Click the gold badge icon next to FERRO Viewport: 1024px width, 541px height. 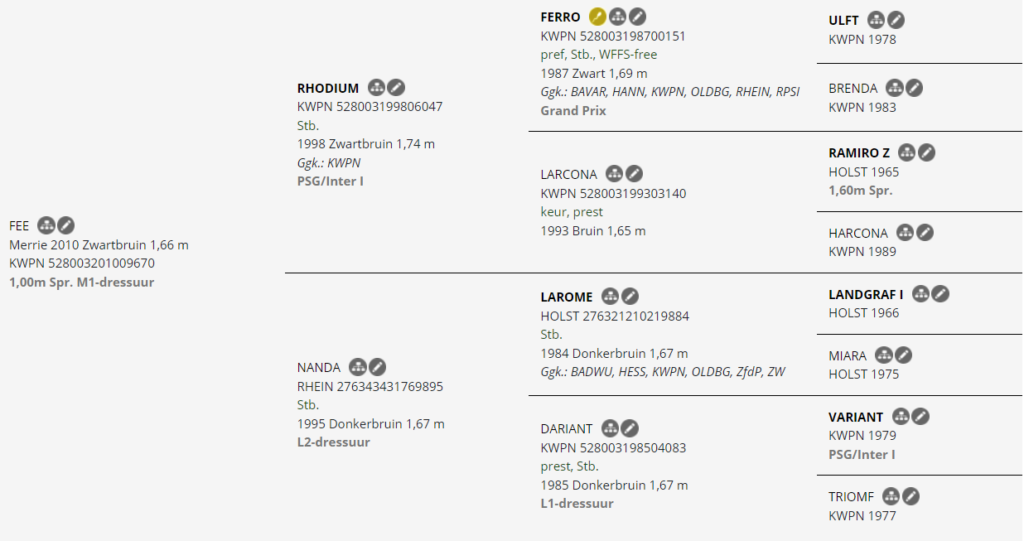click(x=598, y=16)
